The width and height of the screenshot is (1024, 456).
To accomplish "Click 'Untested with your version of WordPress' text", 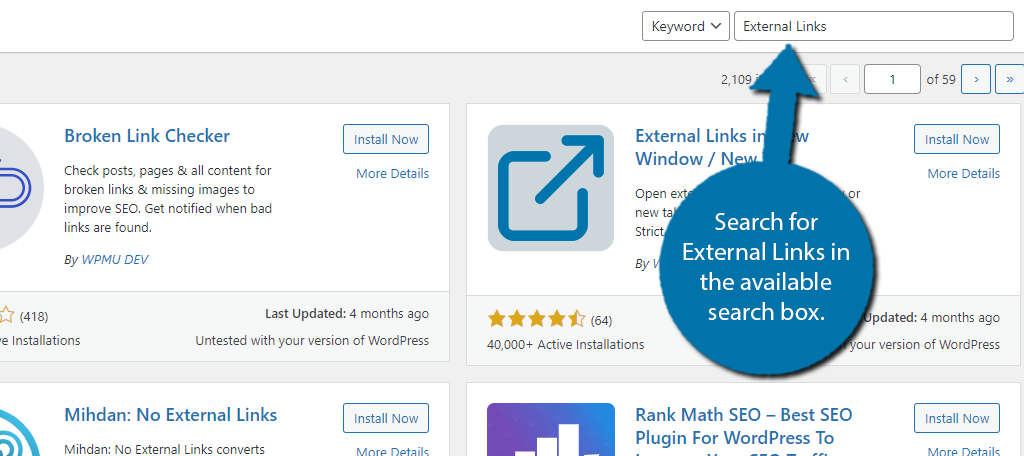I will [x=312, y=340].
